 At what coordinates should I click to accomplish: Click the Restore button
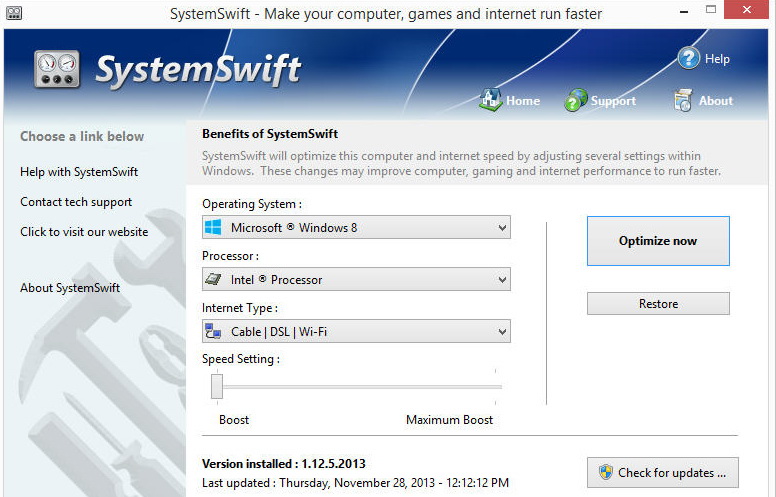click(x=658, y=303)
